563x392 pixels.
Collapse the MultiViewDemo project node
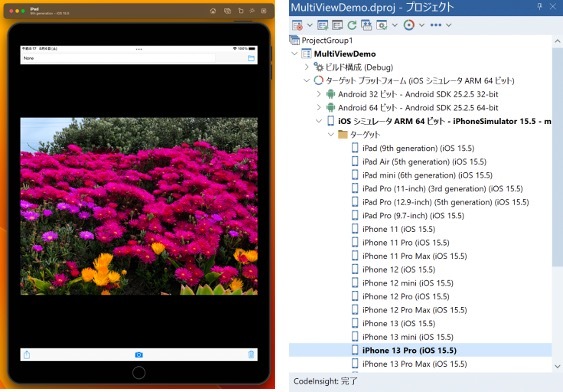[295, 54]
